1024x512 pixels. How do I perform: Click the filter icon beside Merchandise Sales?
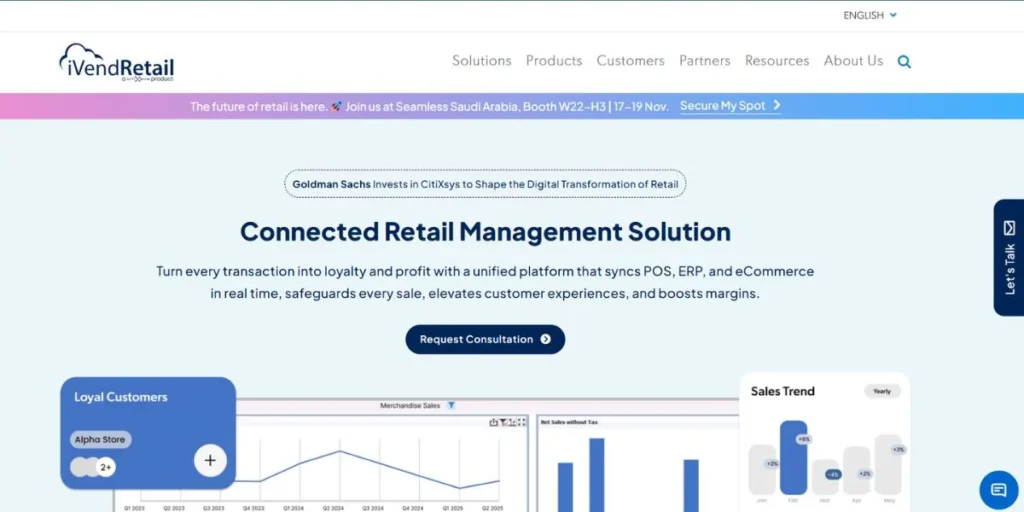pos(451,406)
